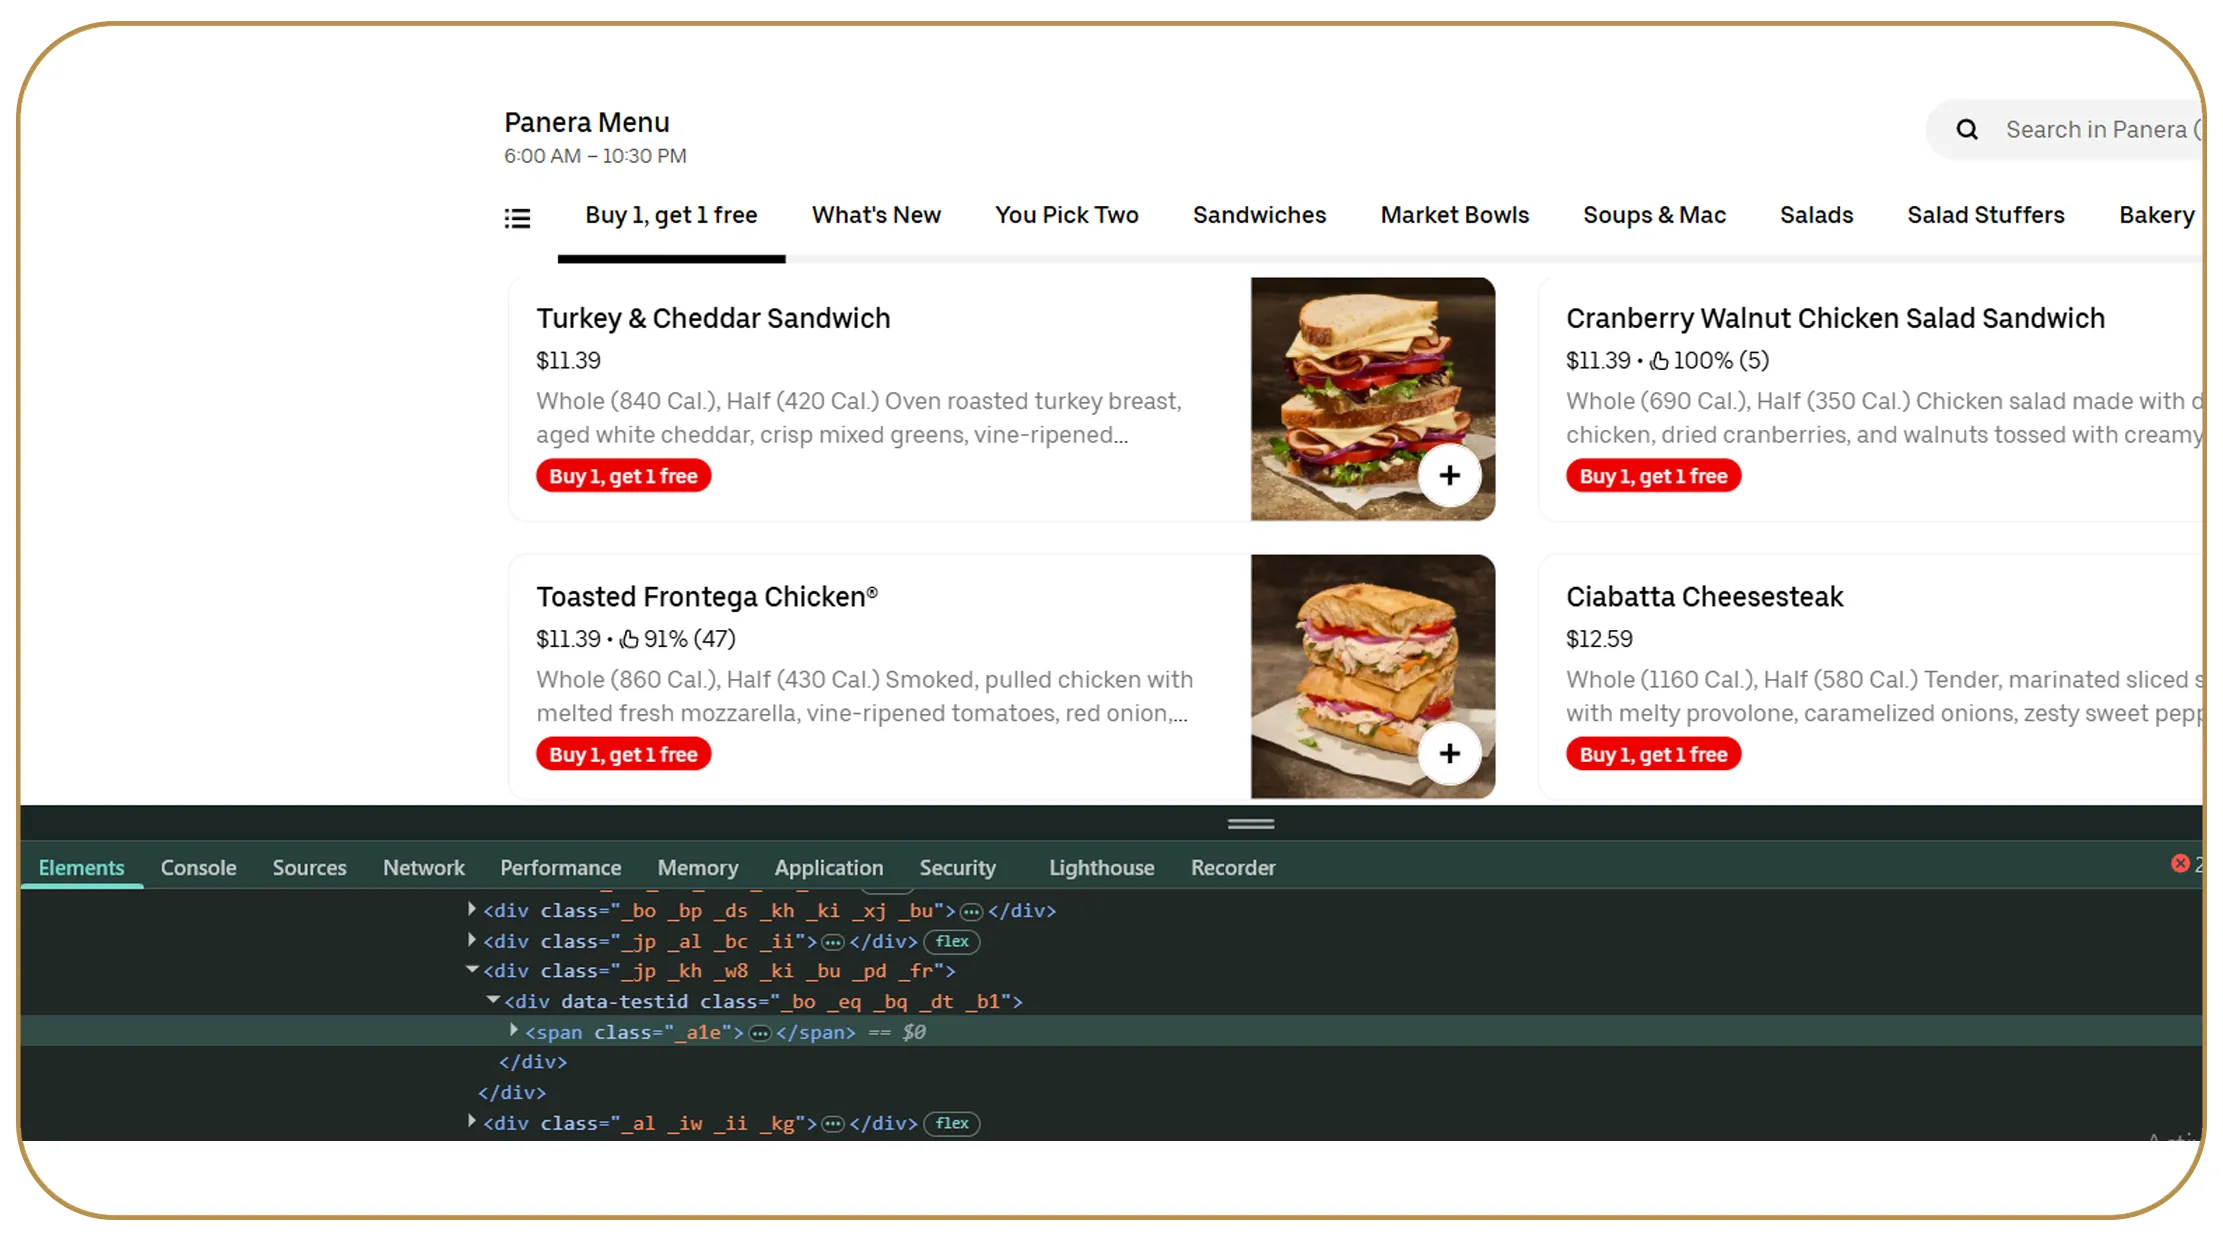Click the ellipsis in the "_bo _bp _ds" div
The height and width of the screenshot is (1240, 2223).
click(x=971, y=911)
